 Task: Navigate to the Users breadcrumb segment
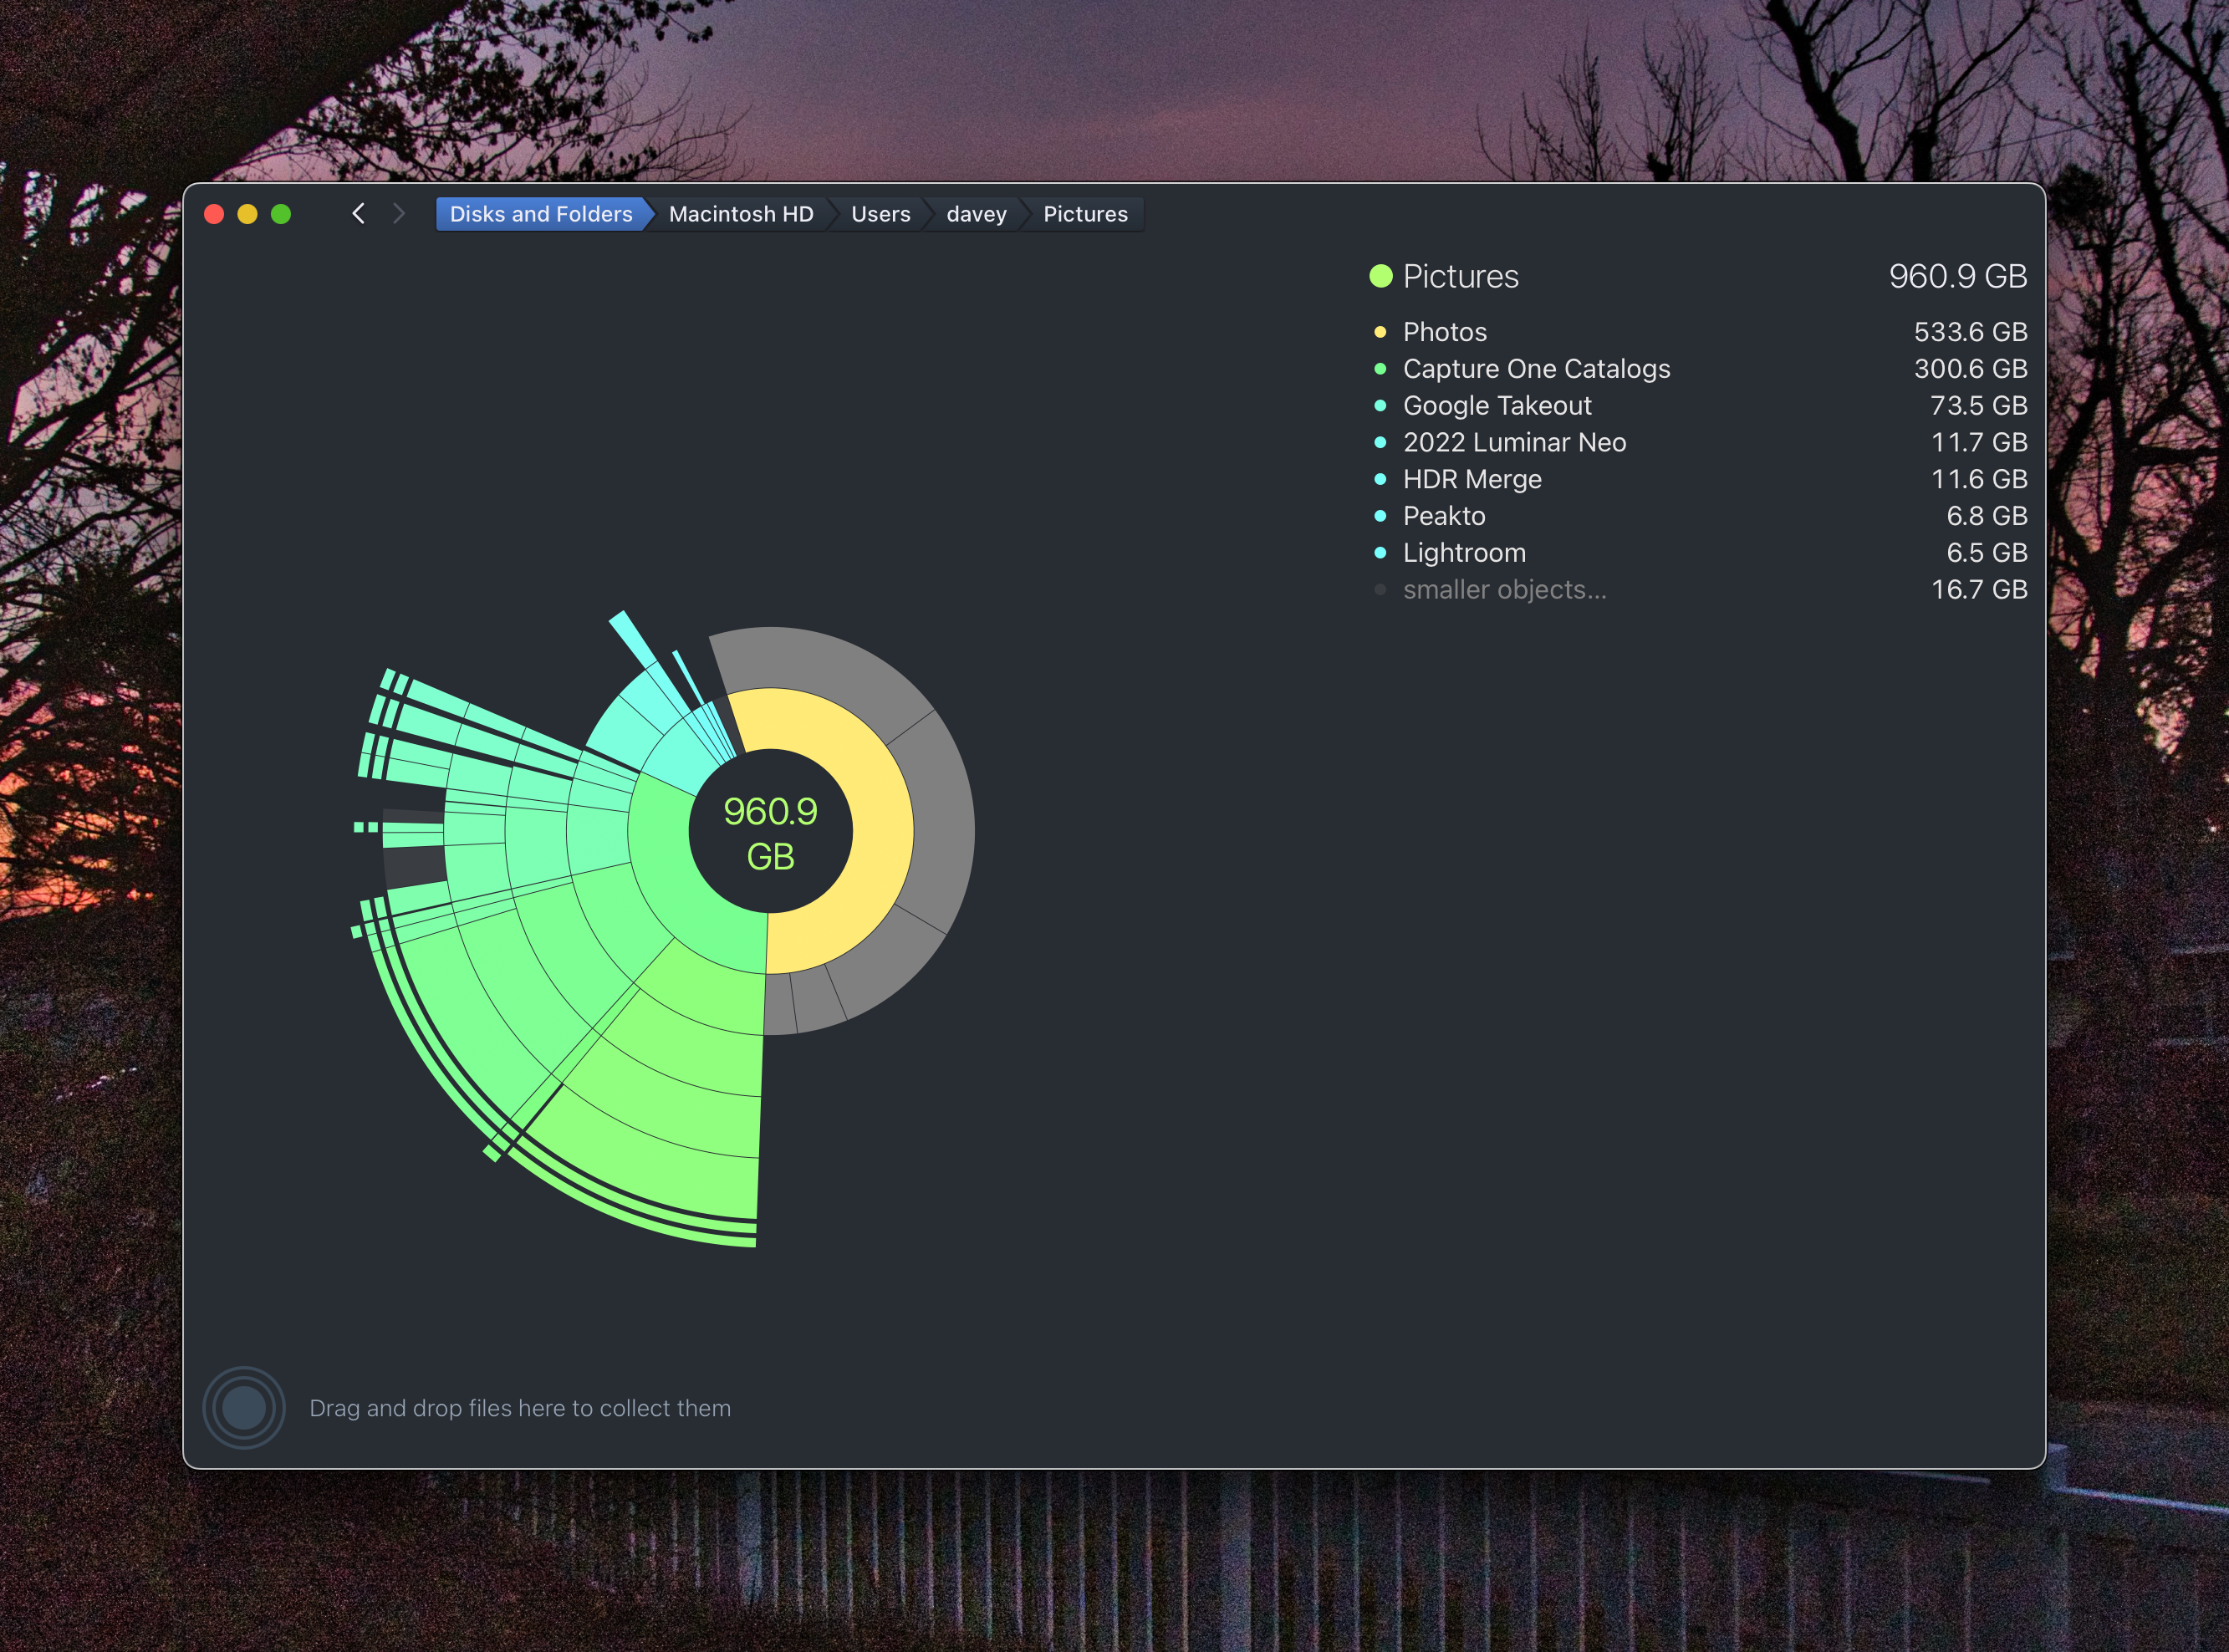click(880, 214)
